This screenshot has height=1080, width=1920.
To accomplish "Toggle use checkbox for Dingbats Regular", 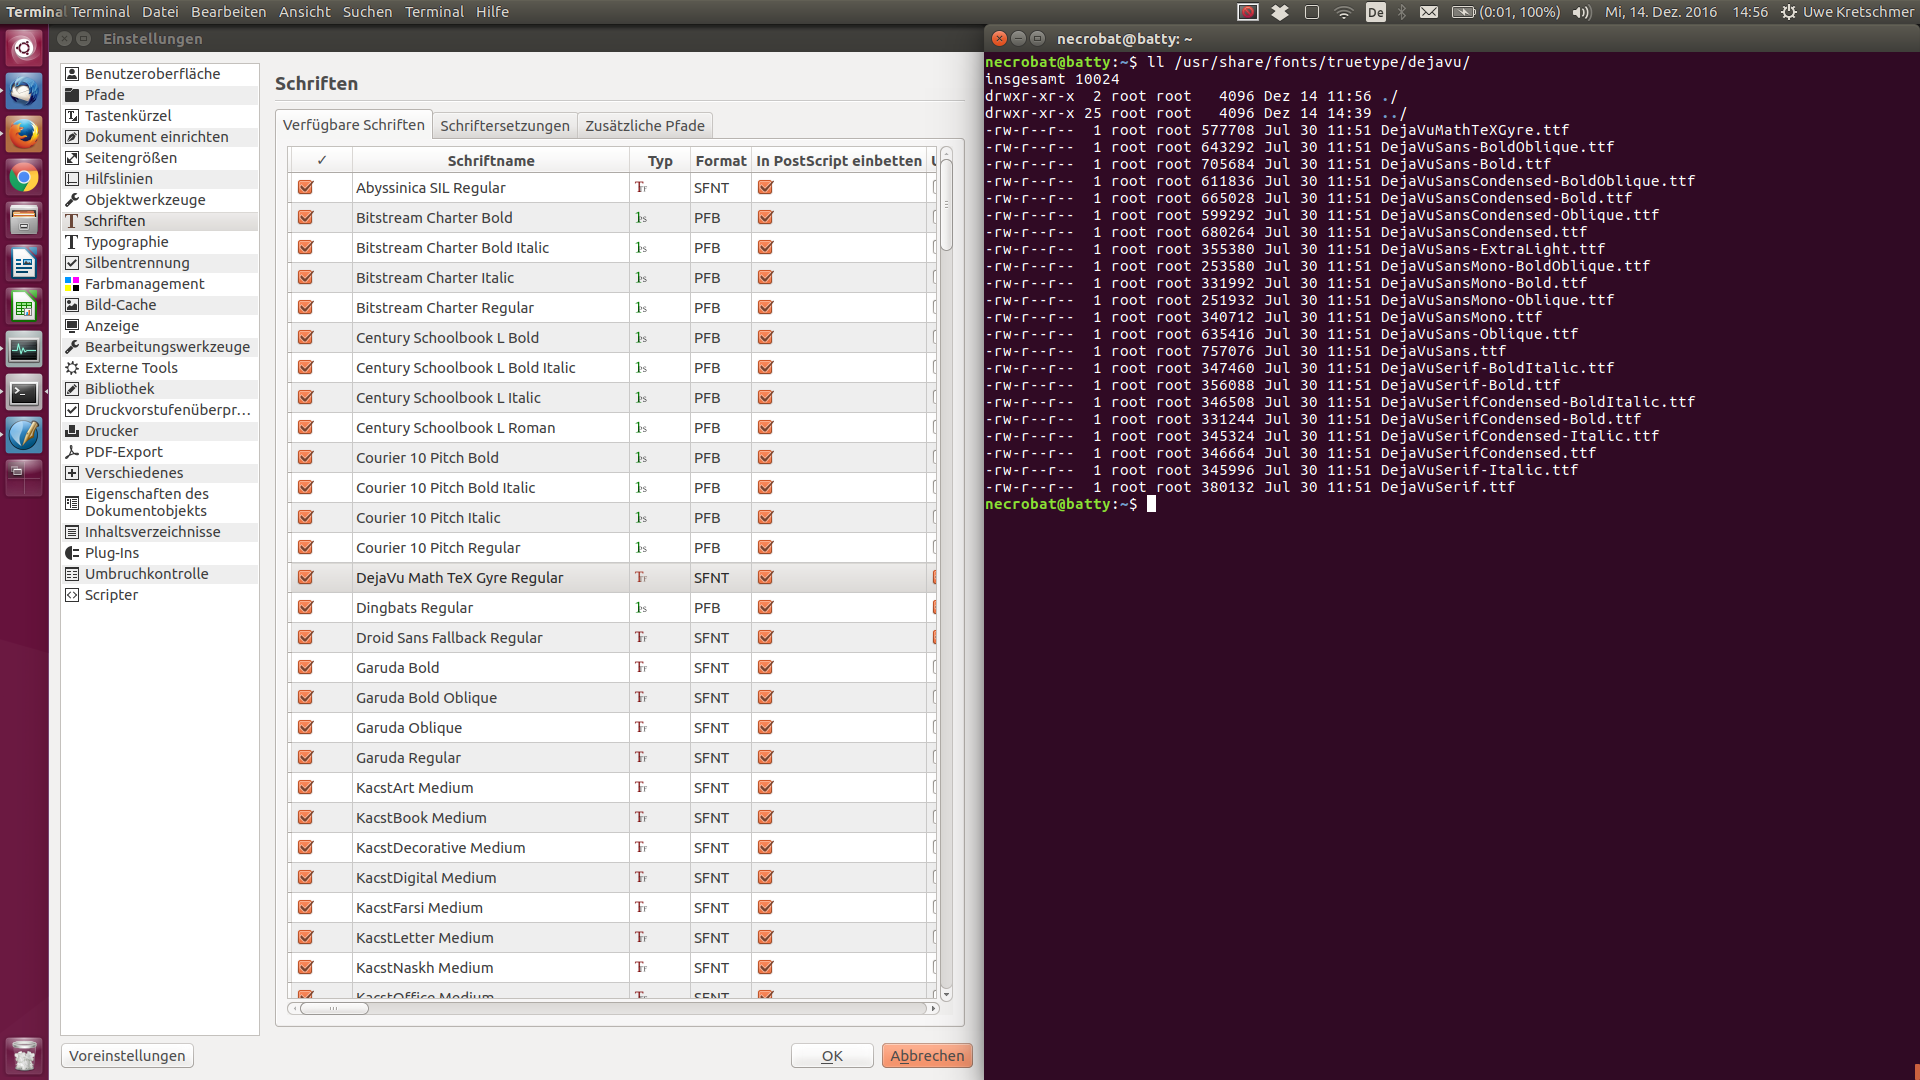I will [306, 608].
